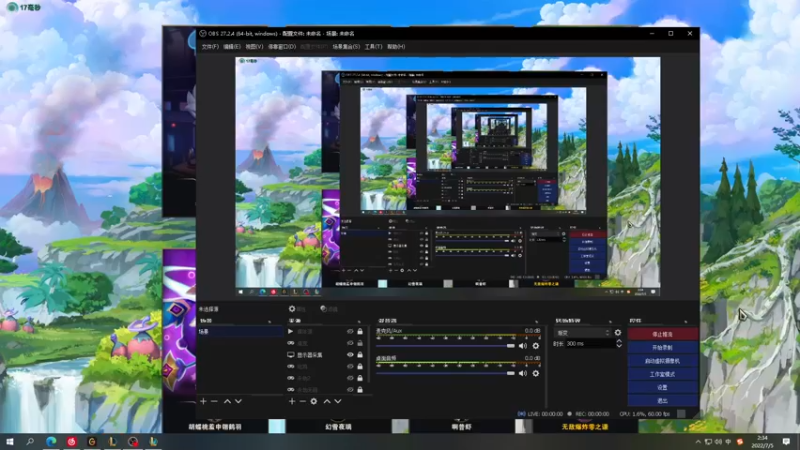Launch Microsoft Edge from the taskbar

pos(51,442)
